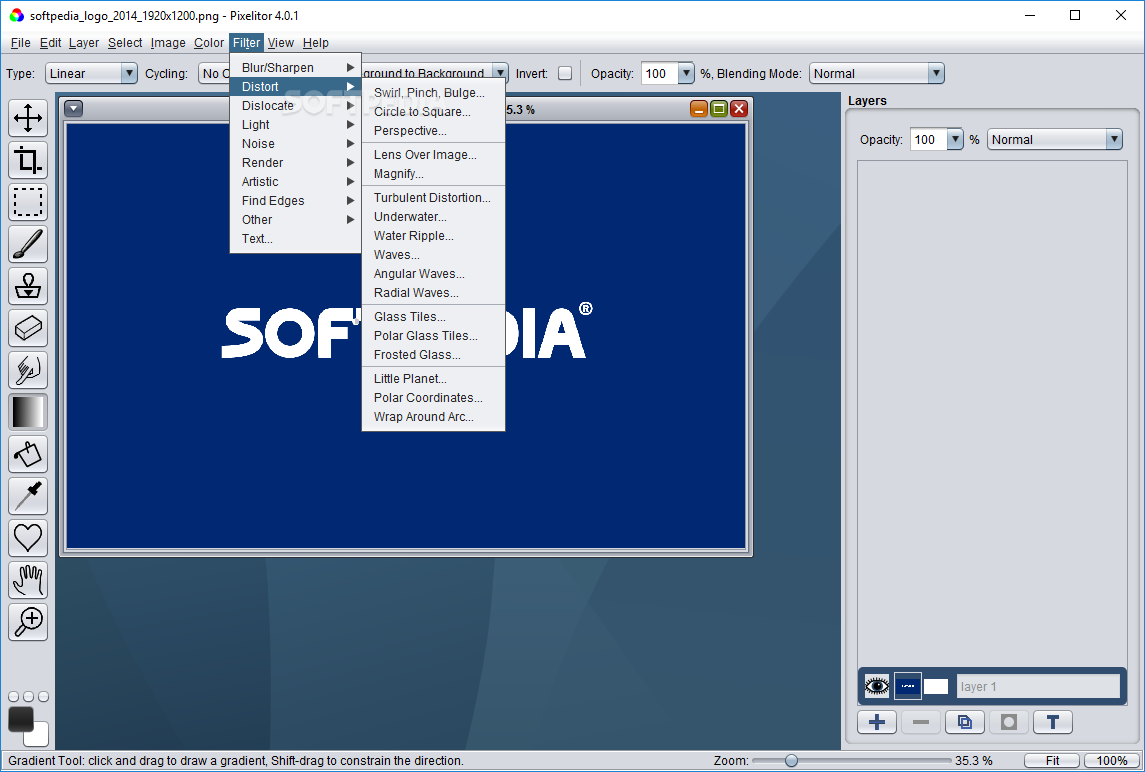Add a new layer with plus button
This screenshot has height=772, width=1145.
point(877,722)
